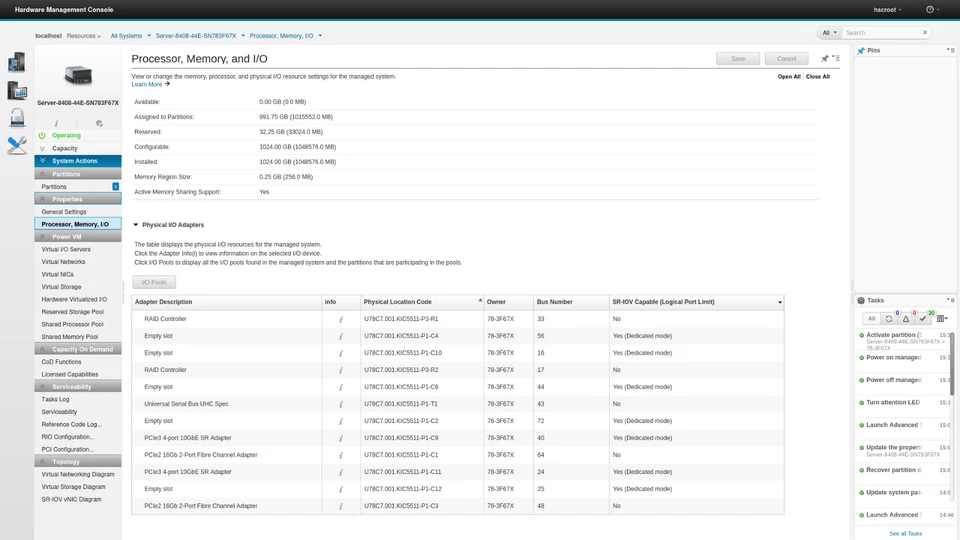This screenshot has width=960, height=540.
Task: Open HMC Management monitor icon in rail
Action: 17,91
